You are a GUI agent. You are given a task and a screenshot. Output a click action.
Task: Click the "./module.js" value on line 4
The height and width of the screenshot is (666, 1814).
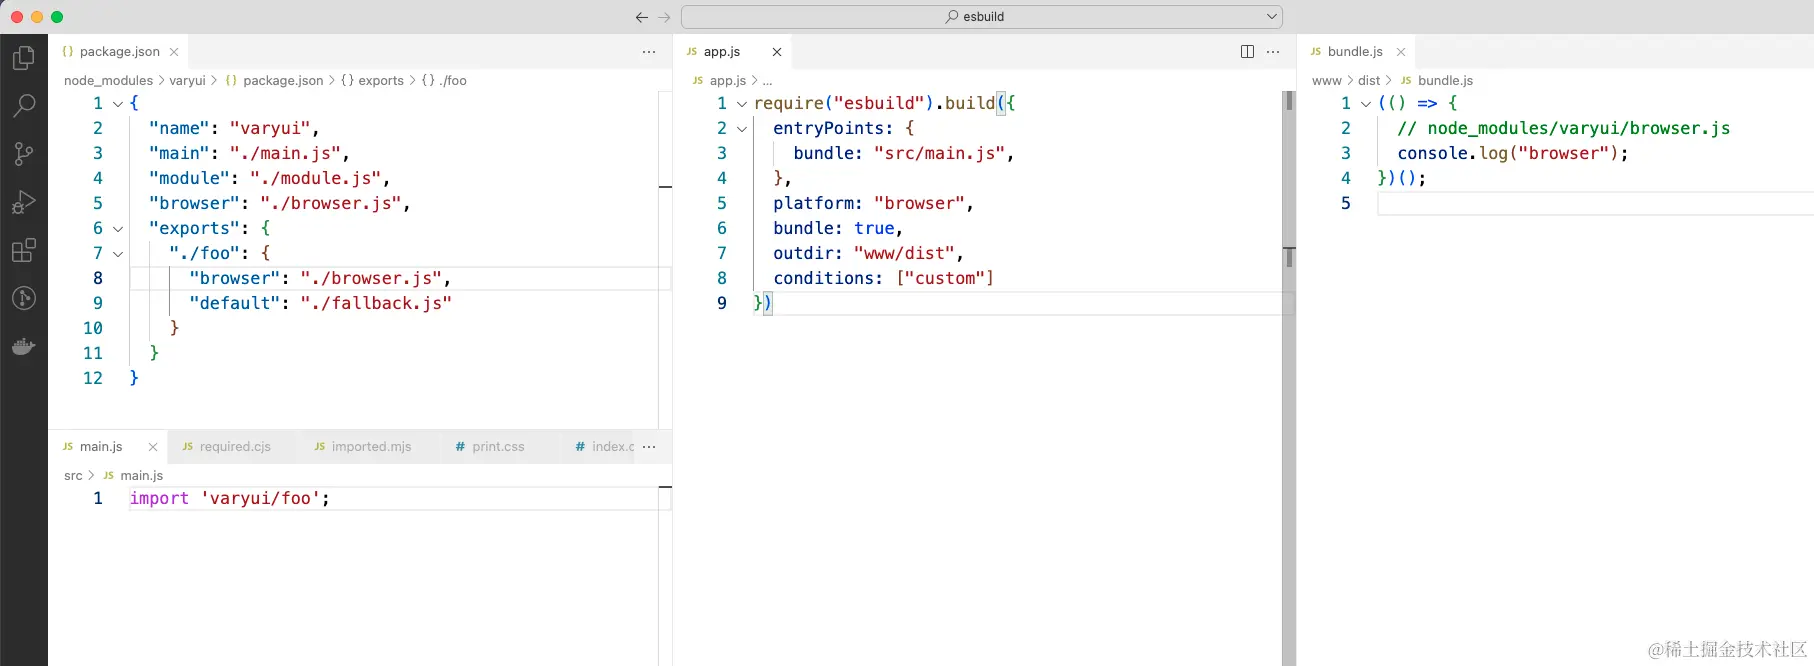(315, 178)
